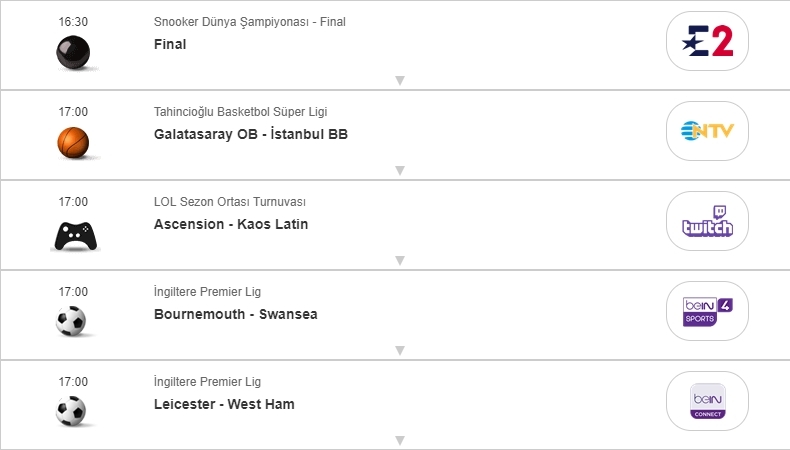This screenshot has width=790, height=450.
Task: Click the NTV channel logo
Action: point(707,131)
